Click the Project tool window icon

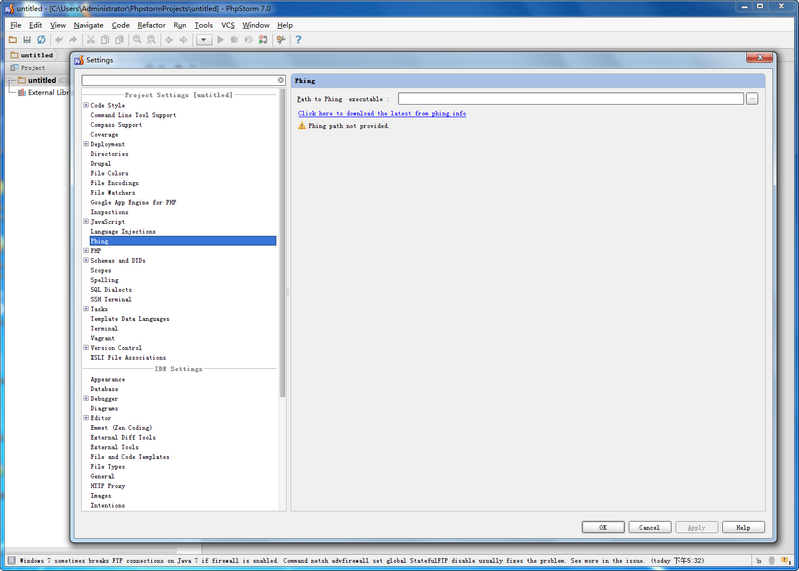point(14,67)
